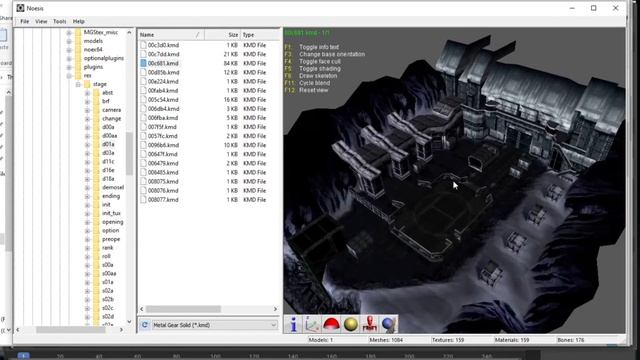
Task: Open the Tools menu
Action: (60, 21)
